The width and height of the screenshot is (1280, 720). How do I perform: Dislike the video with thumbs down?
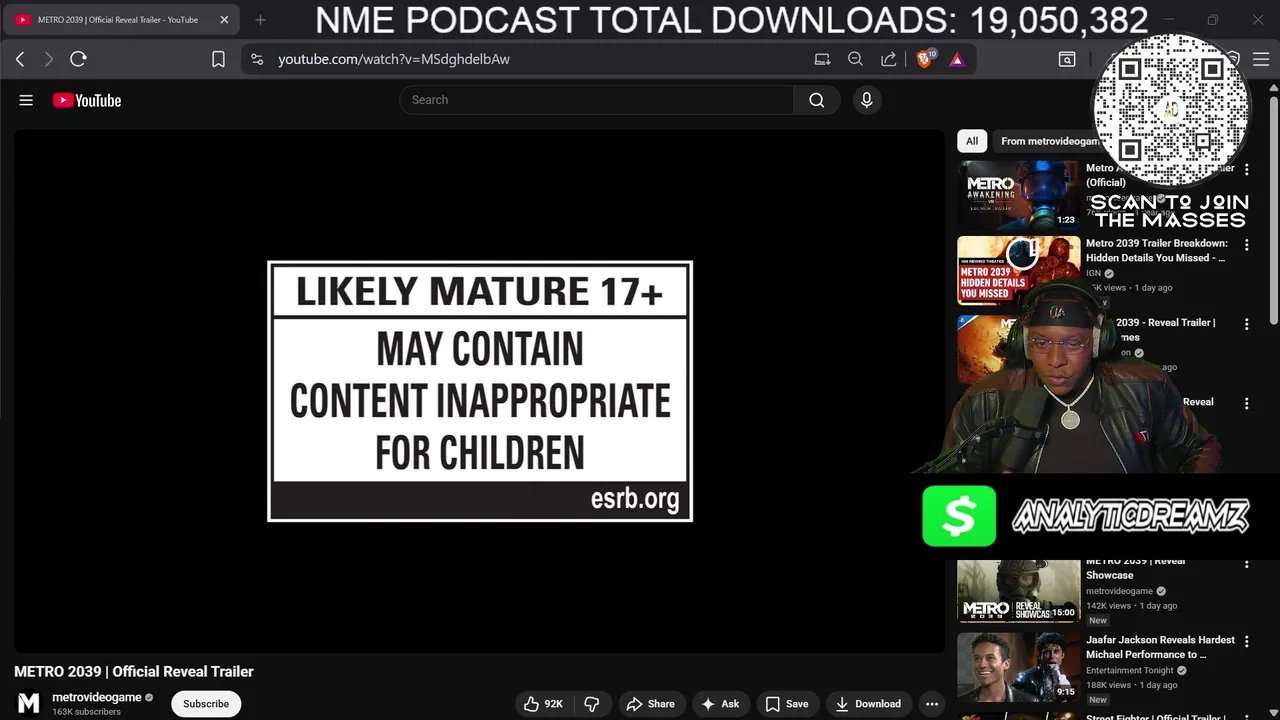coord(591,704)
